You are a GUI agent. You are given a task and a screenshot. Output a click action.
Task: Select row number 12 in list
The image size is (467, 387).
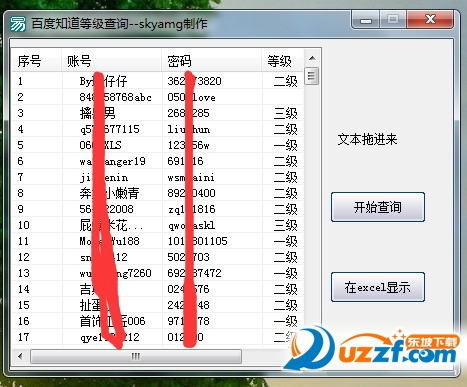(x=157, y=257)
